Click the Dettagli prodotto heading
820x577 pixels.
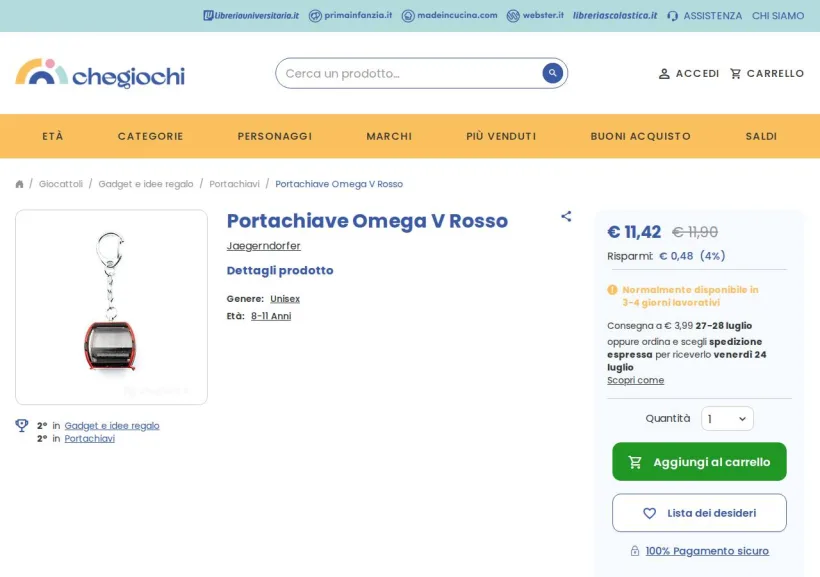coord(280,270)
